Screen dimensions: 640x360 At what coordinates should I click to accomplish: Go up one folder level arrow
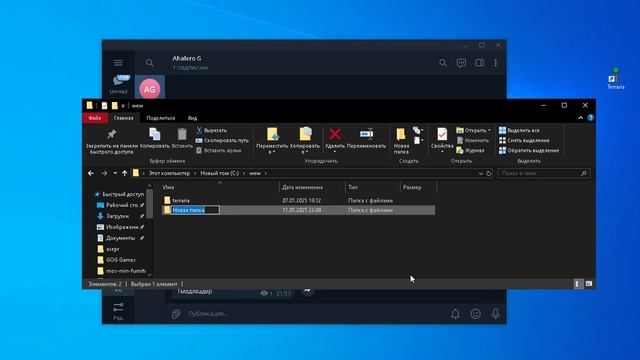click(124, 173)
